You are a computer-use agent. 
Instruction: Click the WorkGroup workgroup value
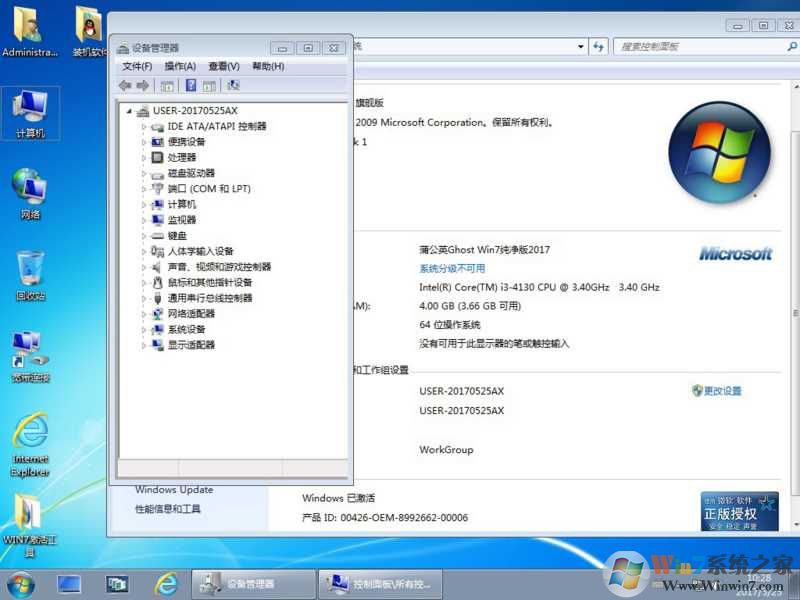[x=446, y=450]
